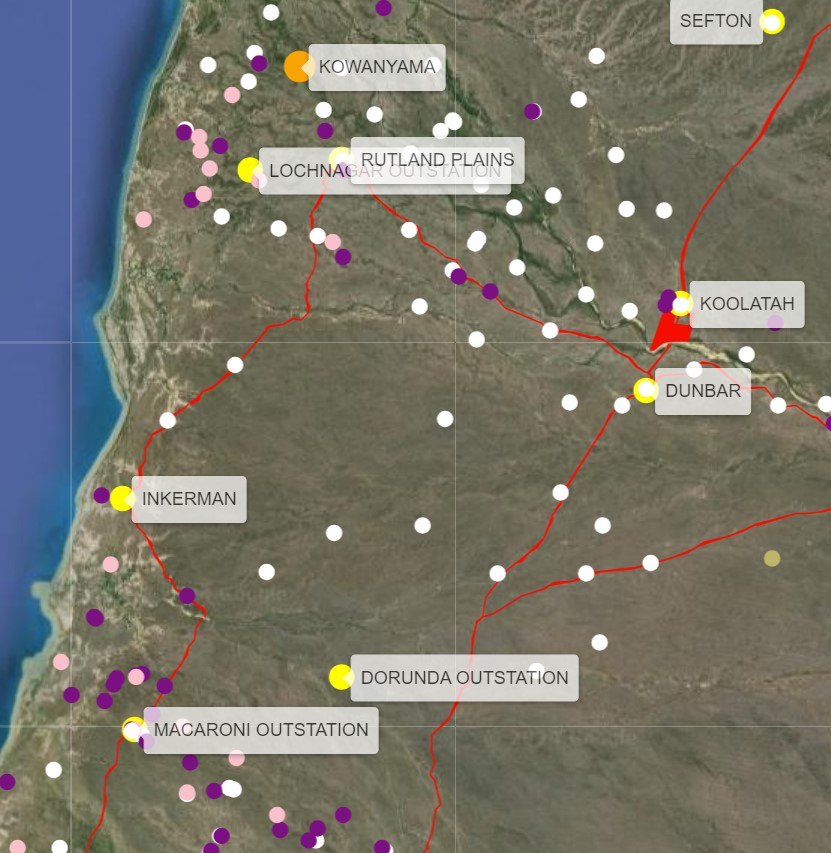Click the olive-colored dot on the map

(x=772, y=558)
